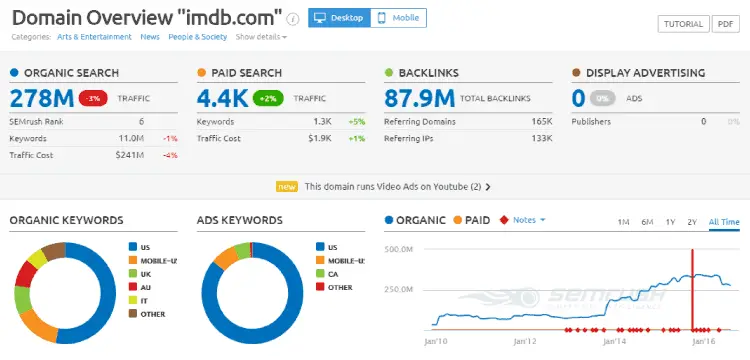This screenshot has width=750, height=360.
Task: Click the 278M organic traffic value
Action: tap(42, 98)
